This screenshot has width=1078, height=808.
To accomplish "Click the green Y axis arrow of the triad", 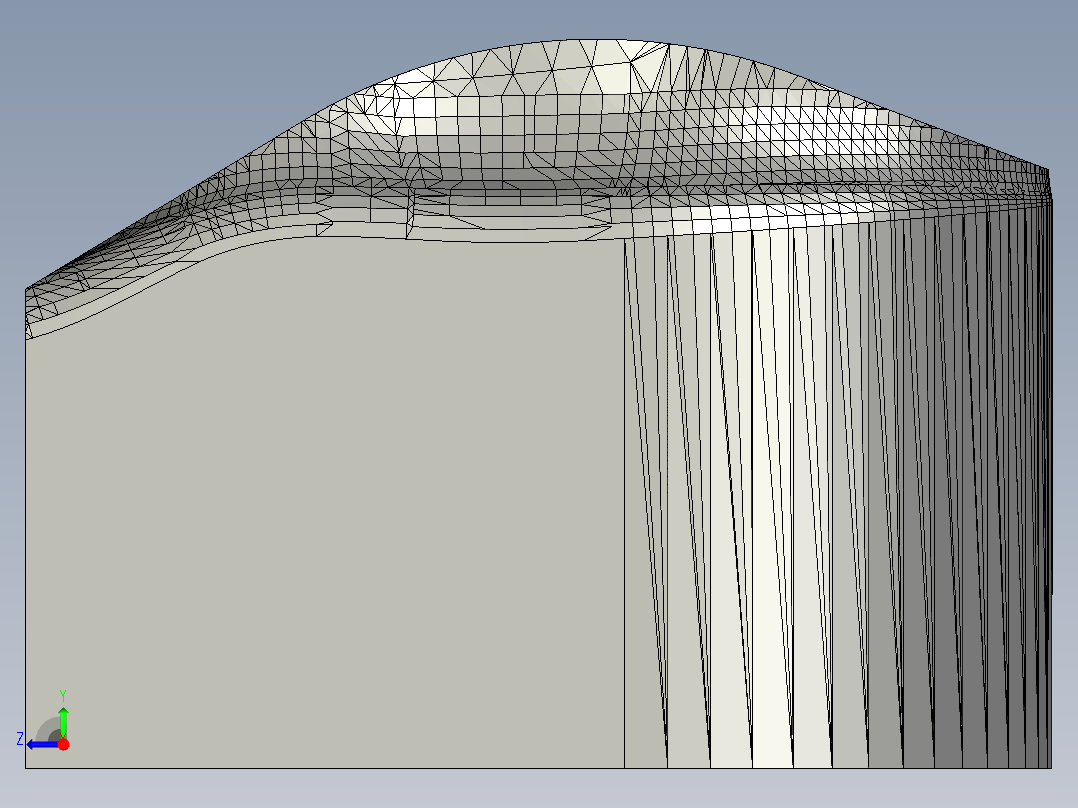I will 63,722.
